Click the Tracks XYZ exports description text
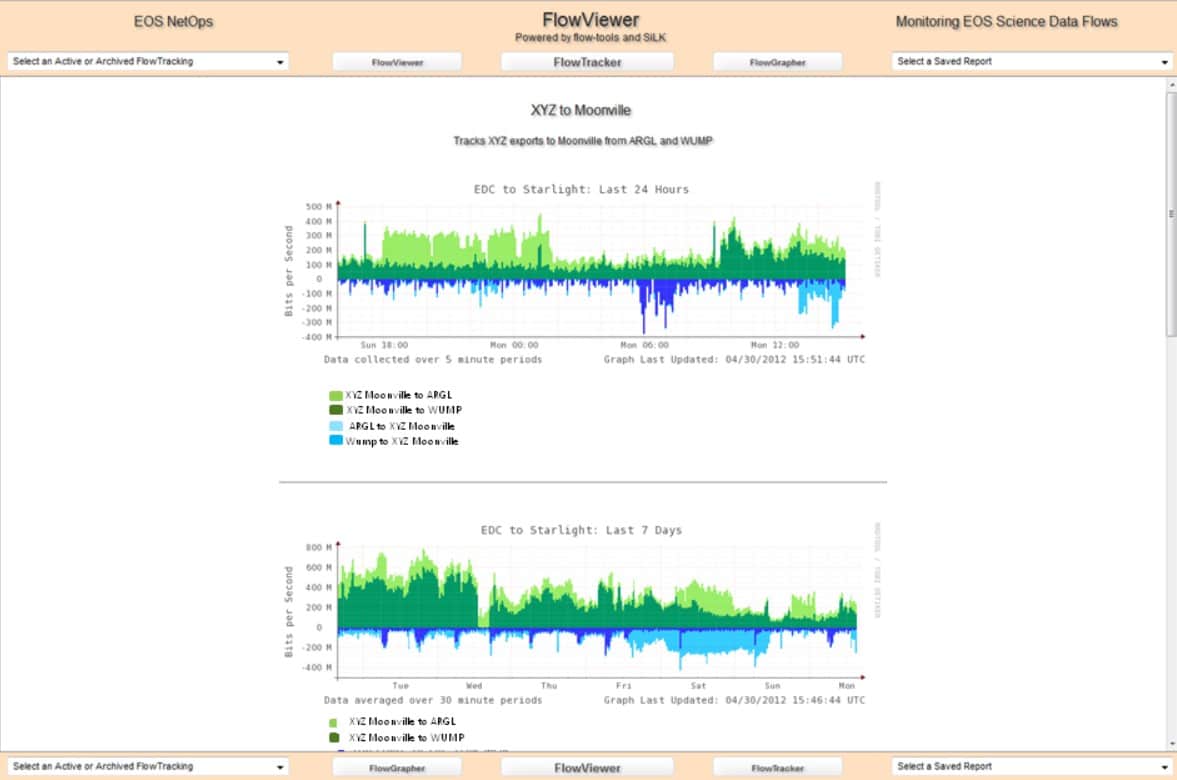1177x780 pixels. [582, 140]
